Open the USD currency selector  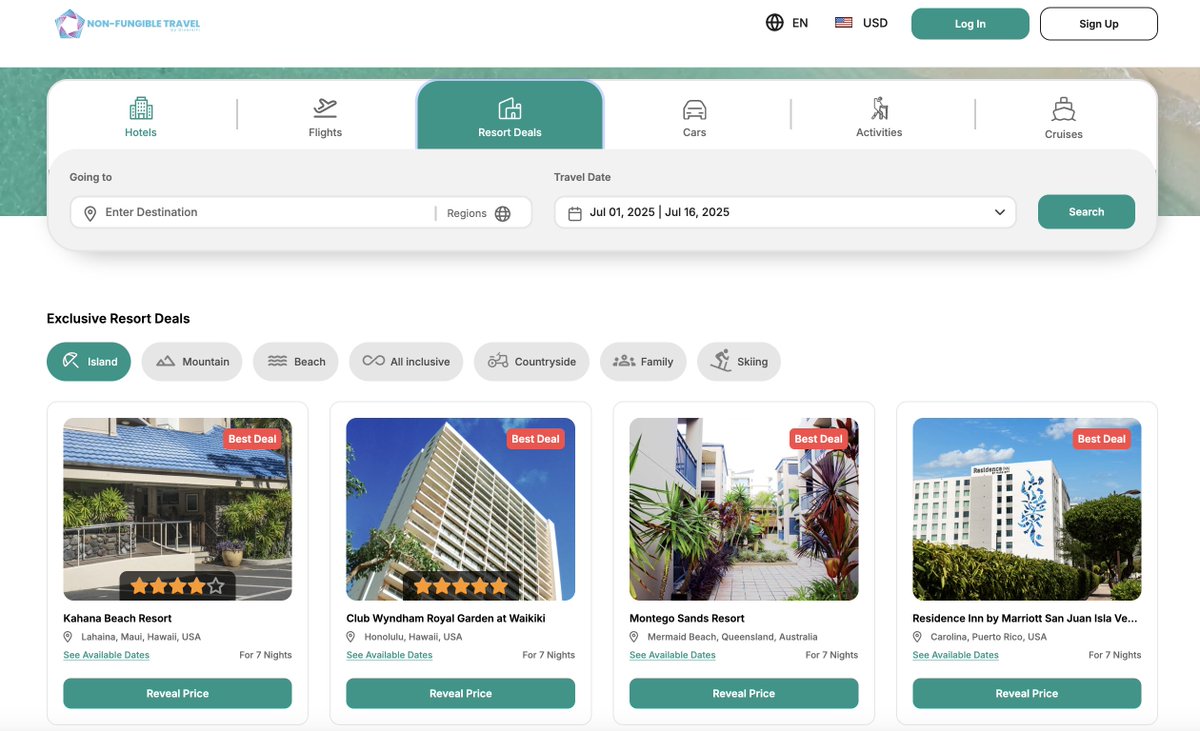pos(861,23)
